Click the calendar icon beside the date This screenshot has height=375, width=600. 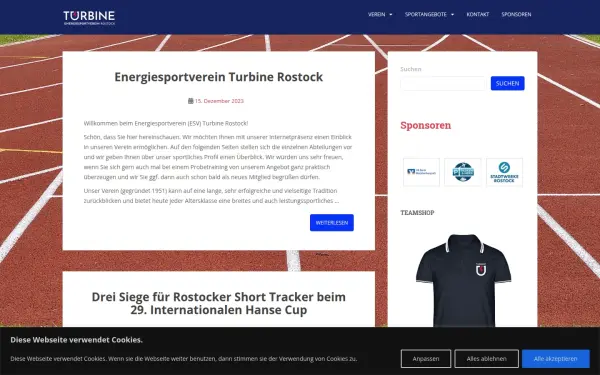(x=190, y=101)
